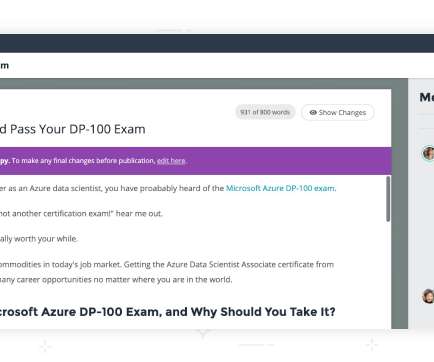Open the Microsoft Azure DP-100 exam link
This screenshot has width=434, height=362.
281,188
